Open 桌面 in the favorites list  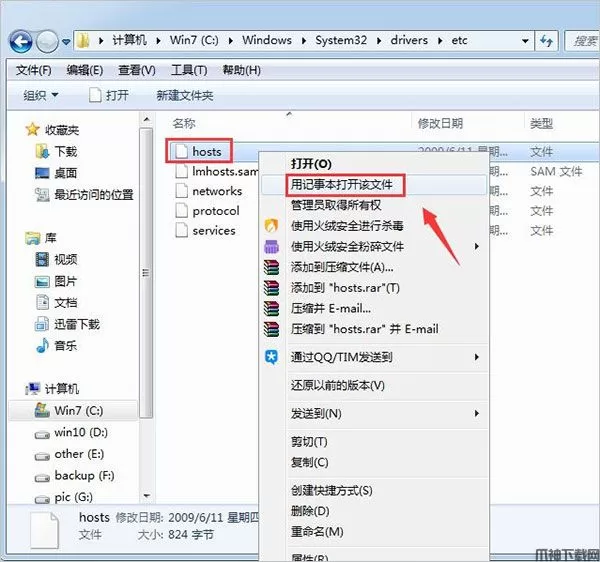point(56,173)
